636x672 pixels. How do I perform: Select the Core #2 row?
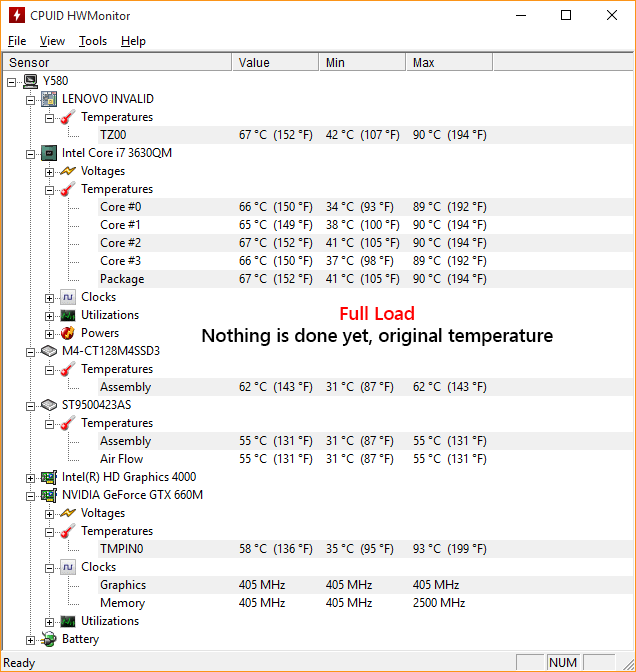[x=366, y=243]
